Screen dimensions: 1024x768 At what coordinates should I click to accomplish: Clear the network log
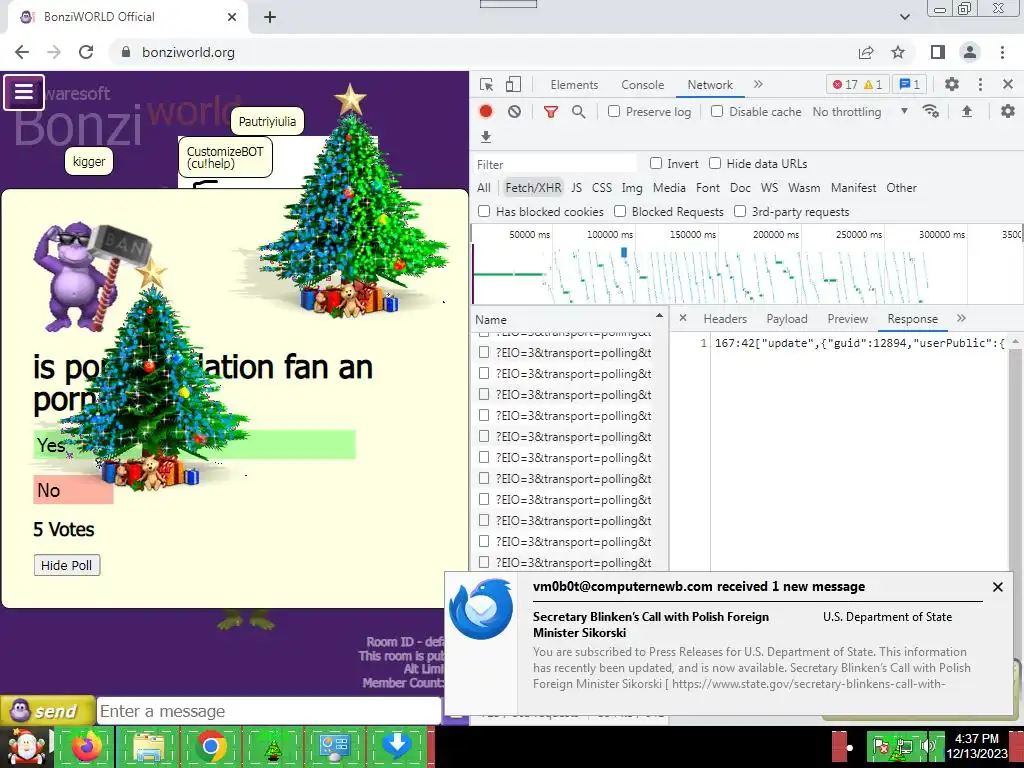(515, 112)
